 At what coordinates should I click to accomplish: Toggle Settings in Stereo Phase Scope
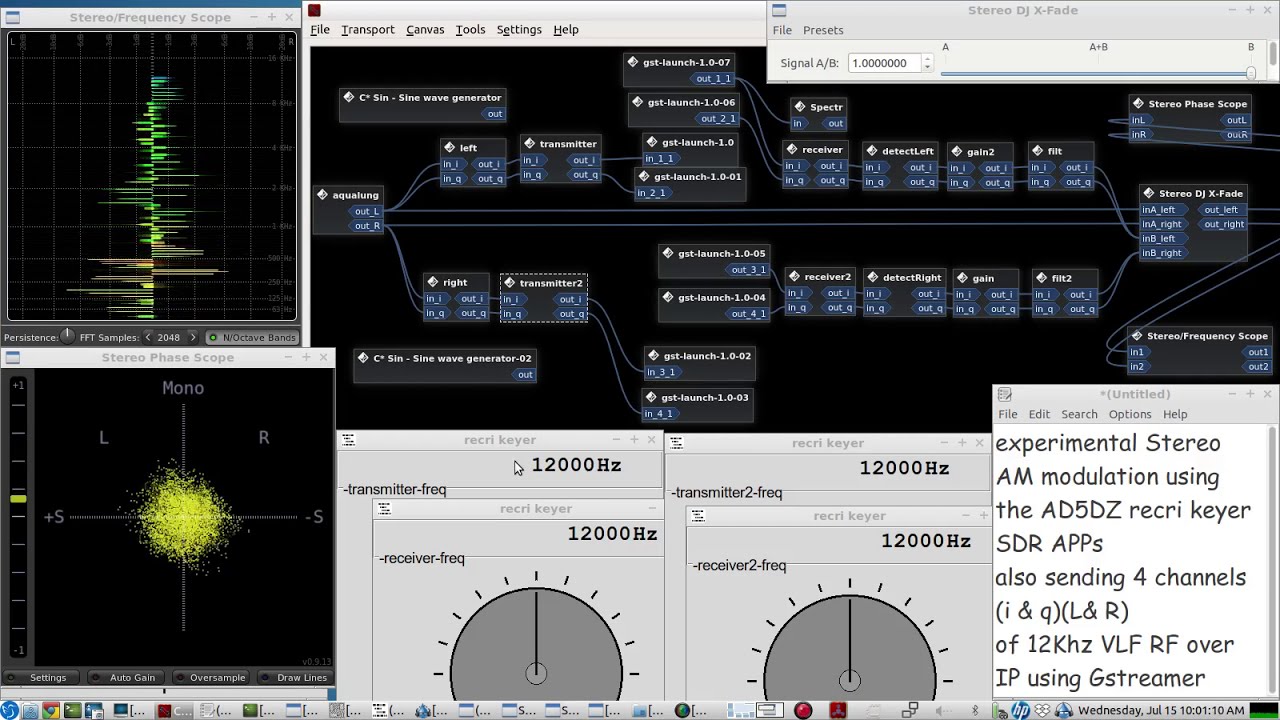click(40, 677)
